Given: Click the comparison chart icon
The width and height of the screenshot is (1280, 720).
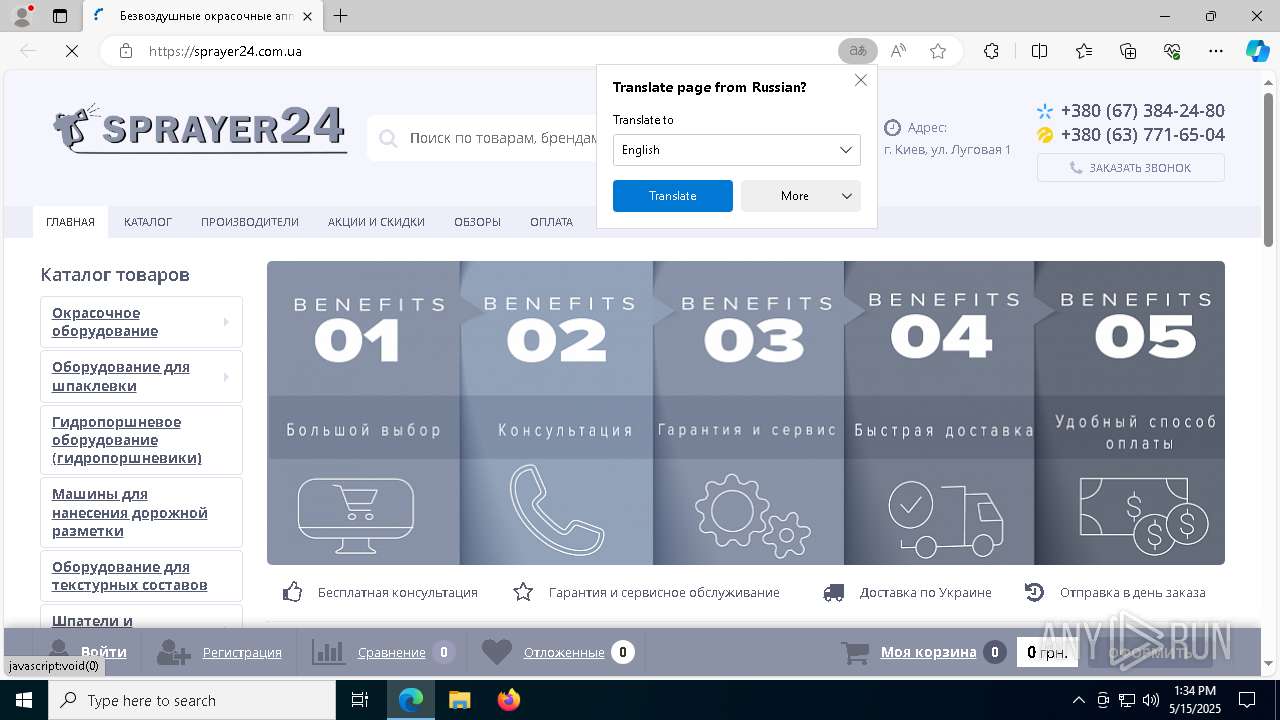Looking at the screenshot, I should (328, 652).
